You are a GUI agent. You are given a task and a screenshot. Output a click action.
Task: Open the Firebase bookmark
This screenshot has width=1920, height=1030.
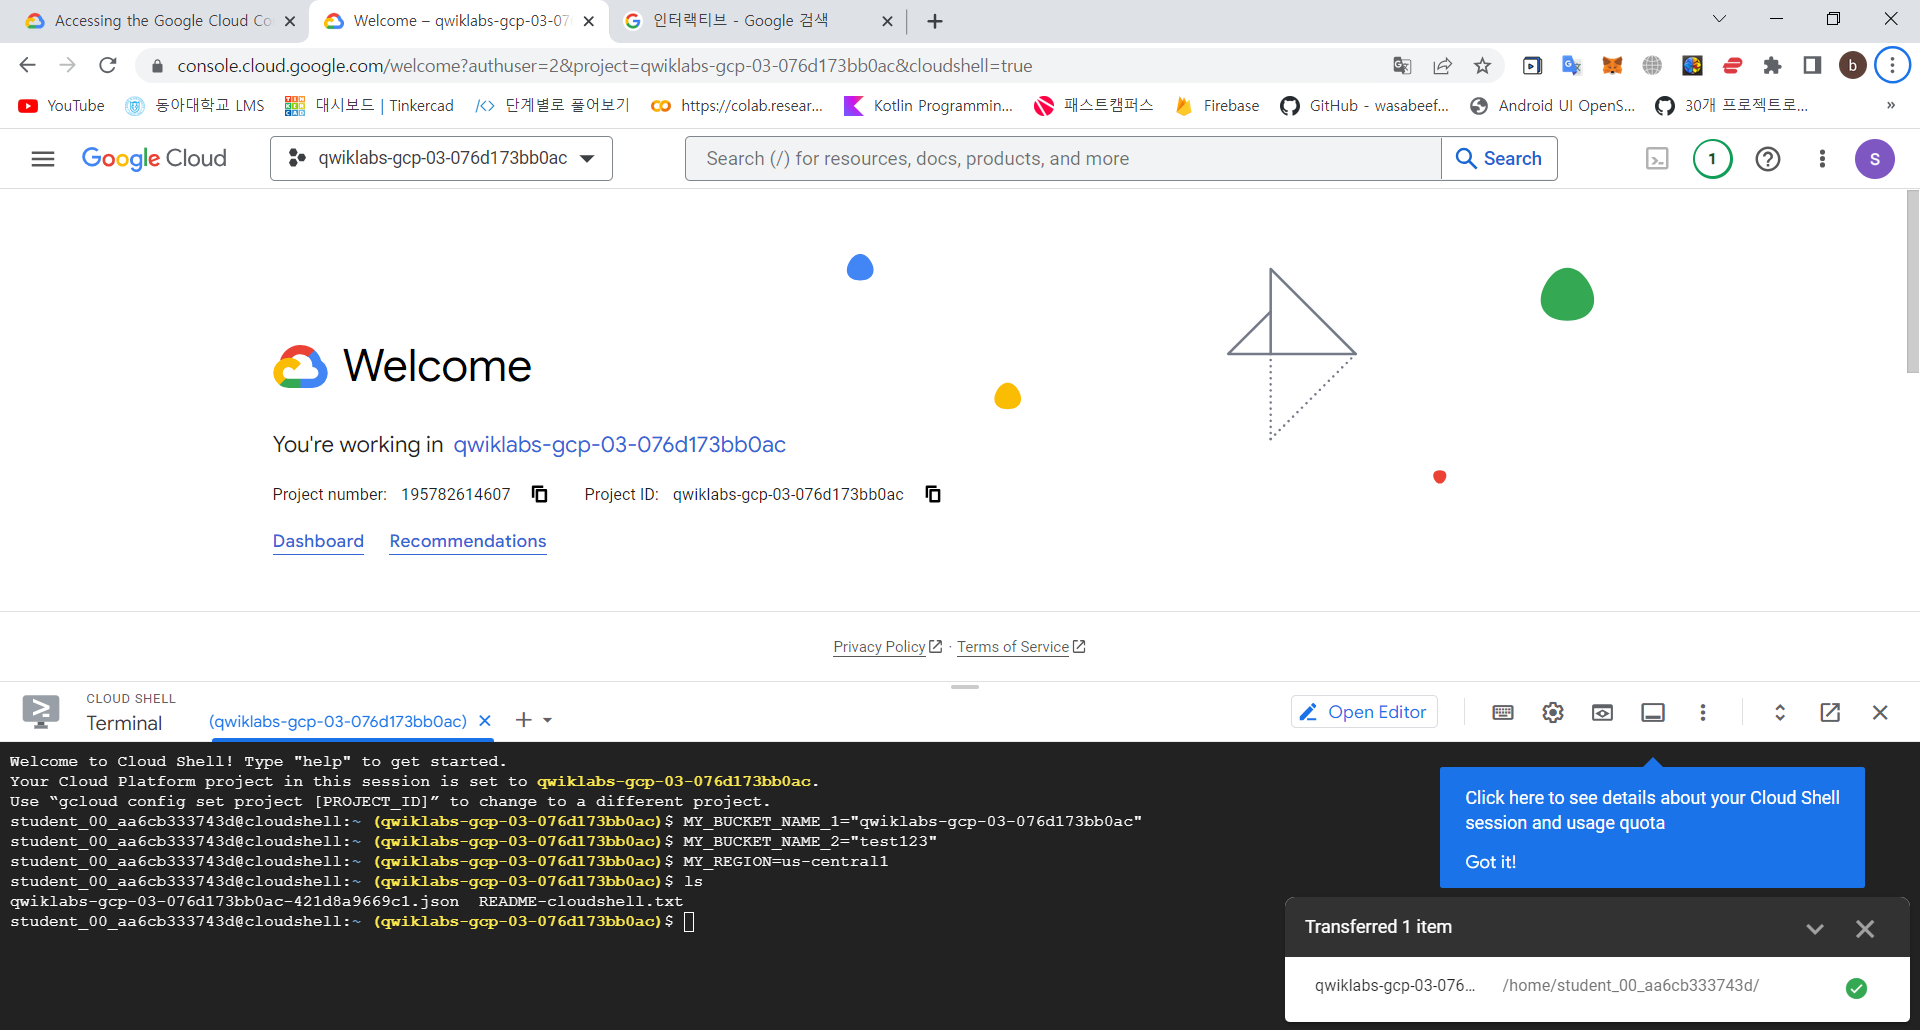[x=1217, y=105]
